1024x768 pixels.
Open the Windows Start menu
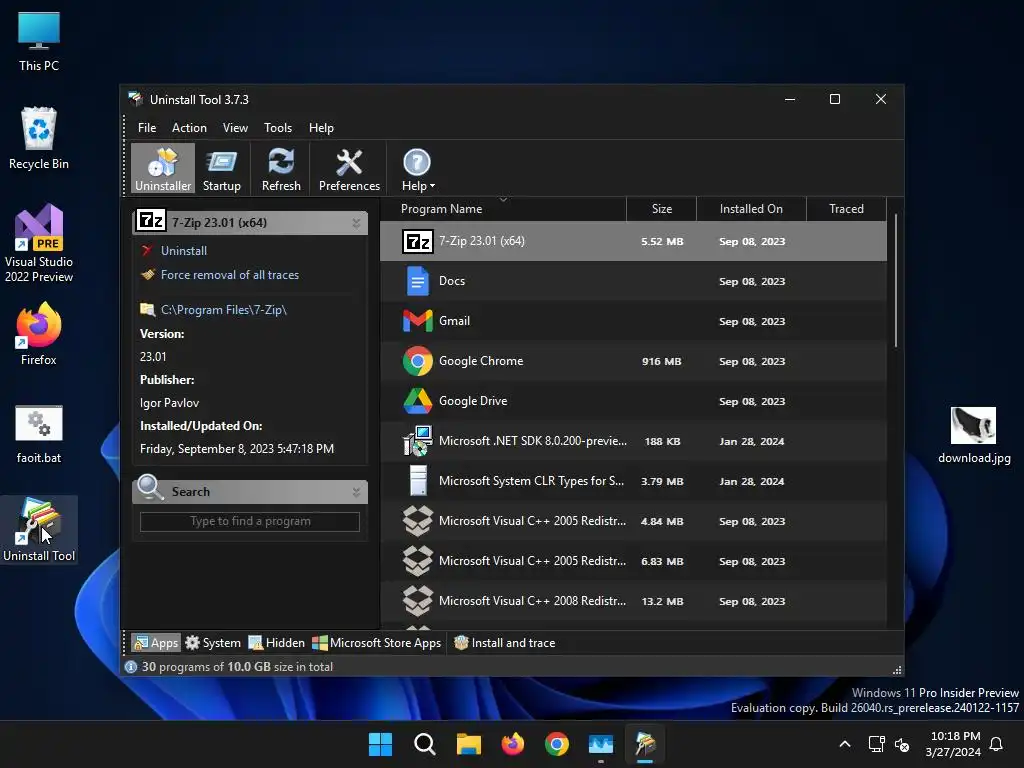[x=380, y=744]
